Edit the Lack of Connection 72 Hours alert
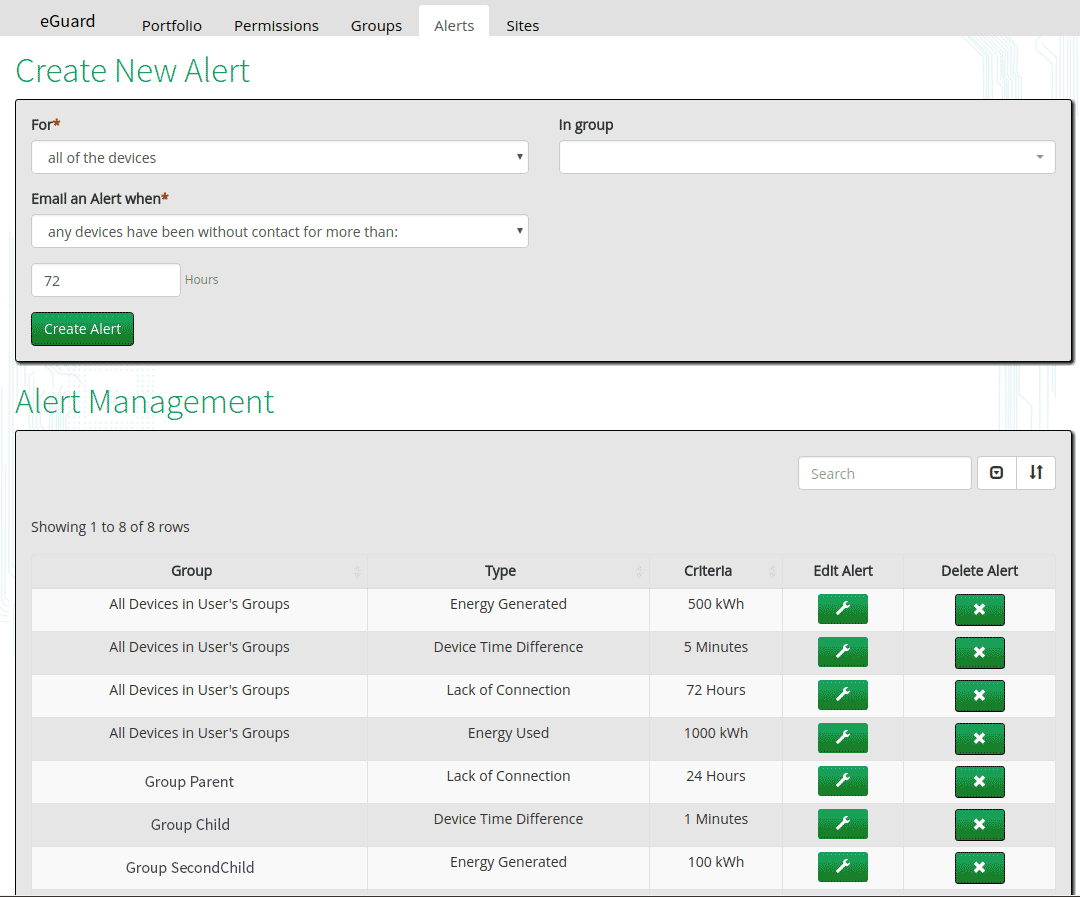 (x=842, y=694)
